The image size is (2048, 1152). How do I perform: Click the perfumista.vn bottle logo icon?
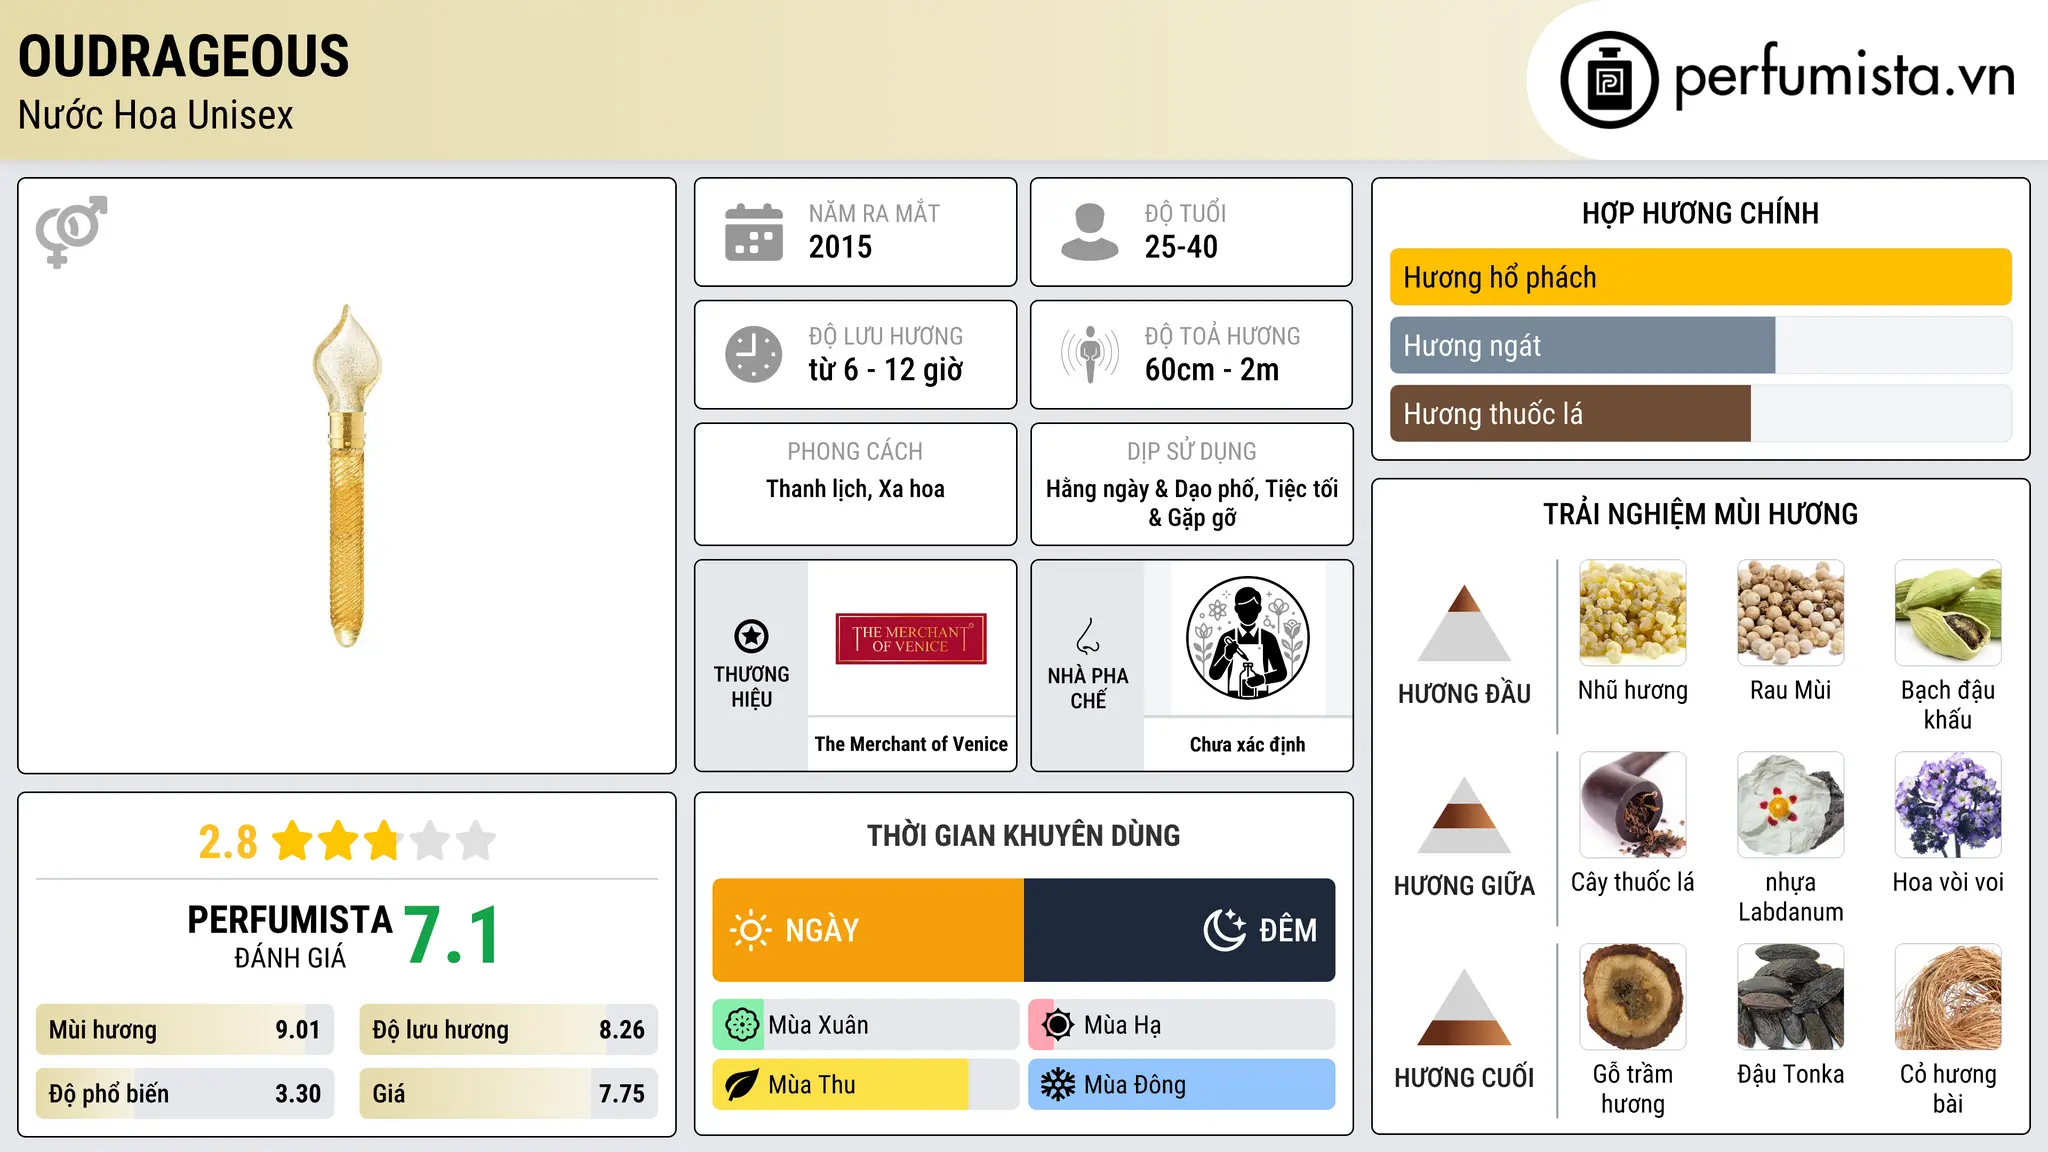(x=1609, y=80)
